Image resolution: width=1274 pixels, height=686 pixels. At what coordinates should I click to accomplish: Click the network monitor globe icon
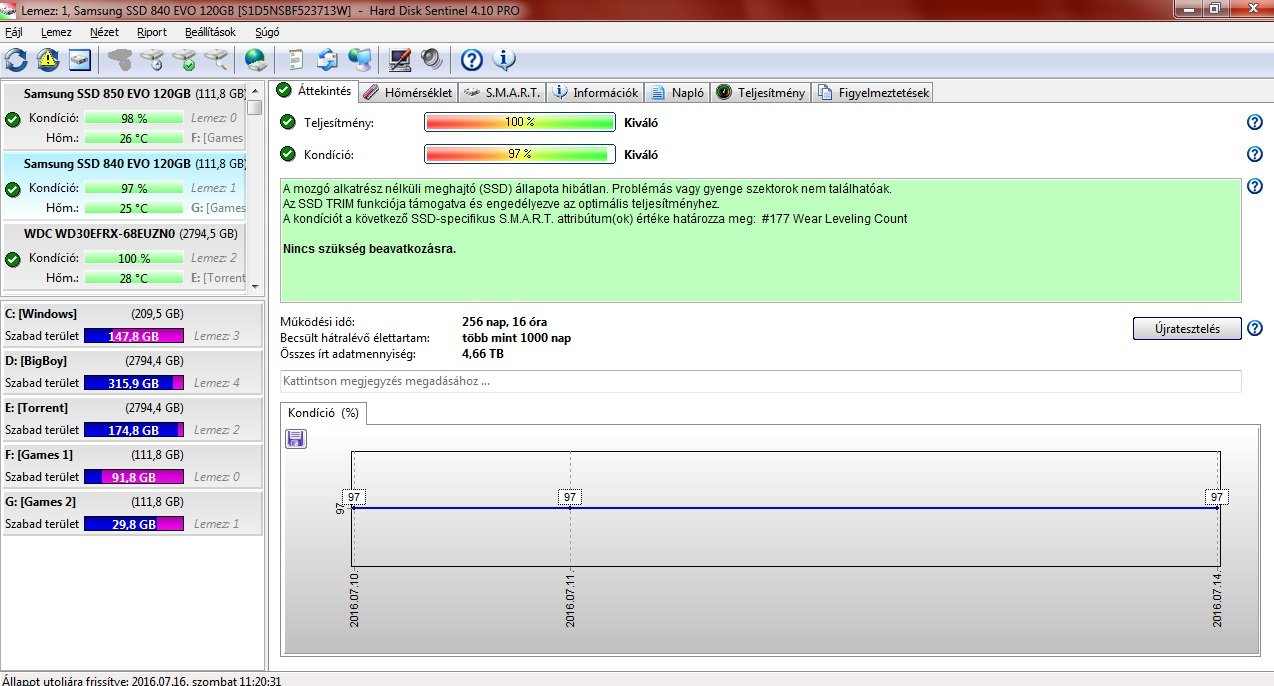click(360, 59)
